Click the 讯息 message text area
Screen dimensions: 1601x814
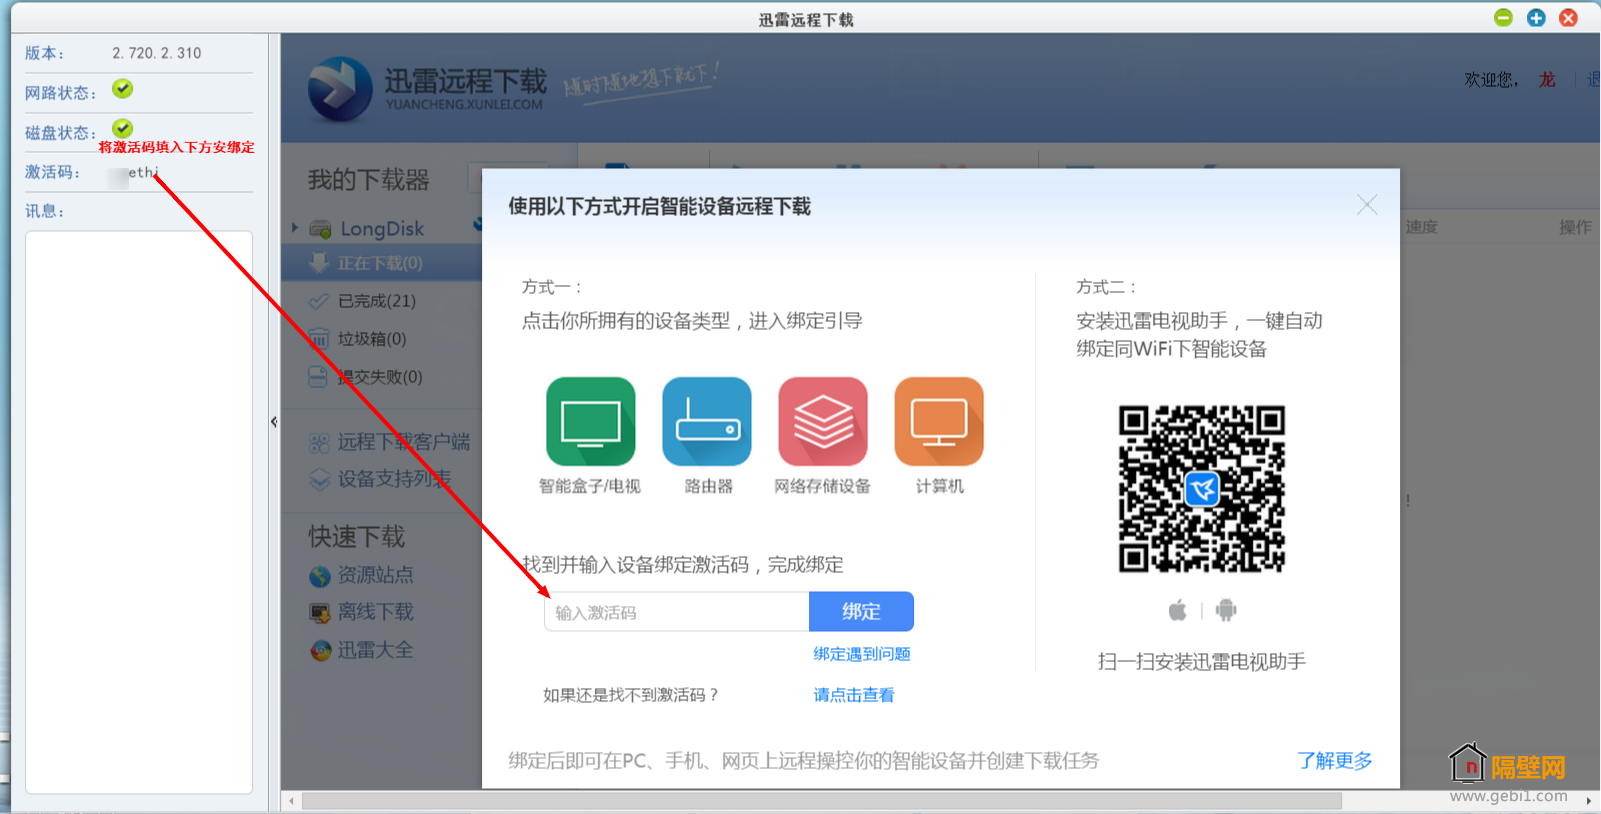click(x=139, y=512)
